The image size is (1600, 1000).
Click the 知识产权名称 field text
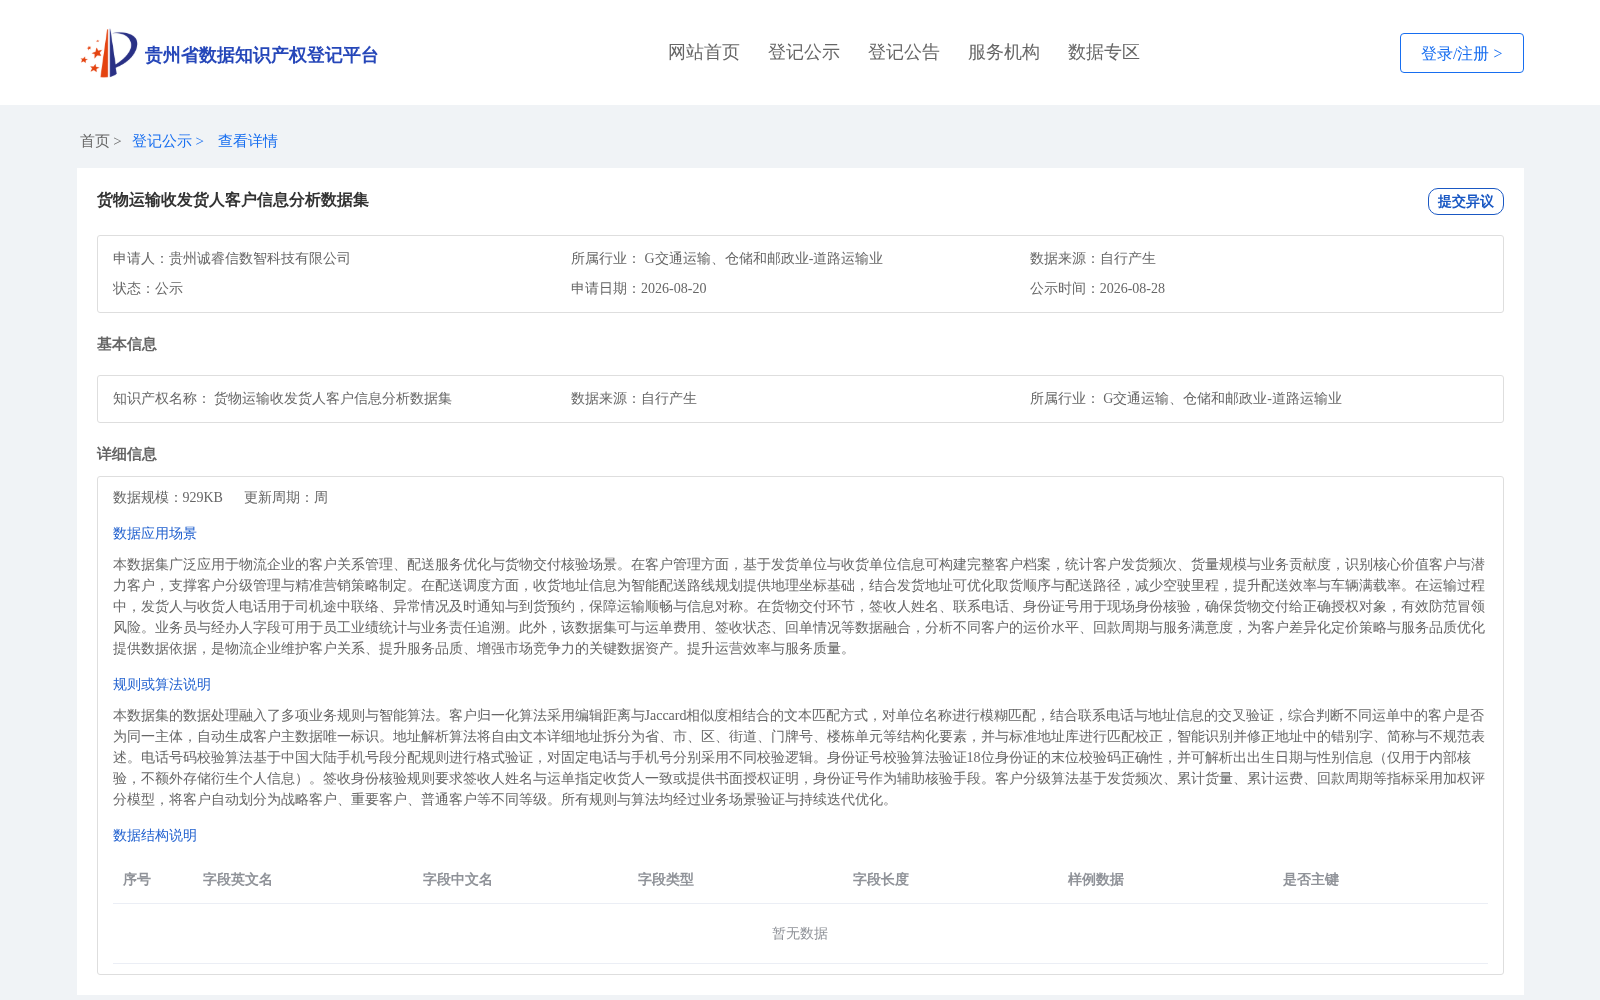pyautogui.click(x=282, y=398)
